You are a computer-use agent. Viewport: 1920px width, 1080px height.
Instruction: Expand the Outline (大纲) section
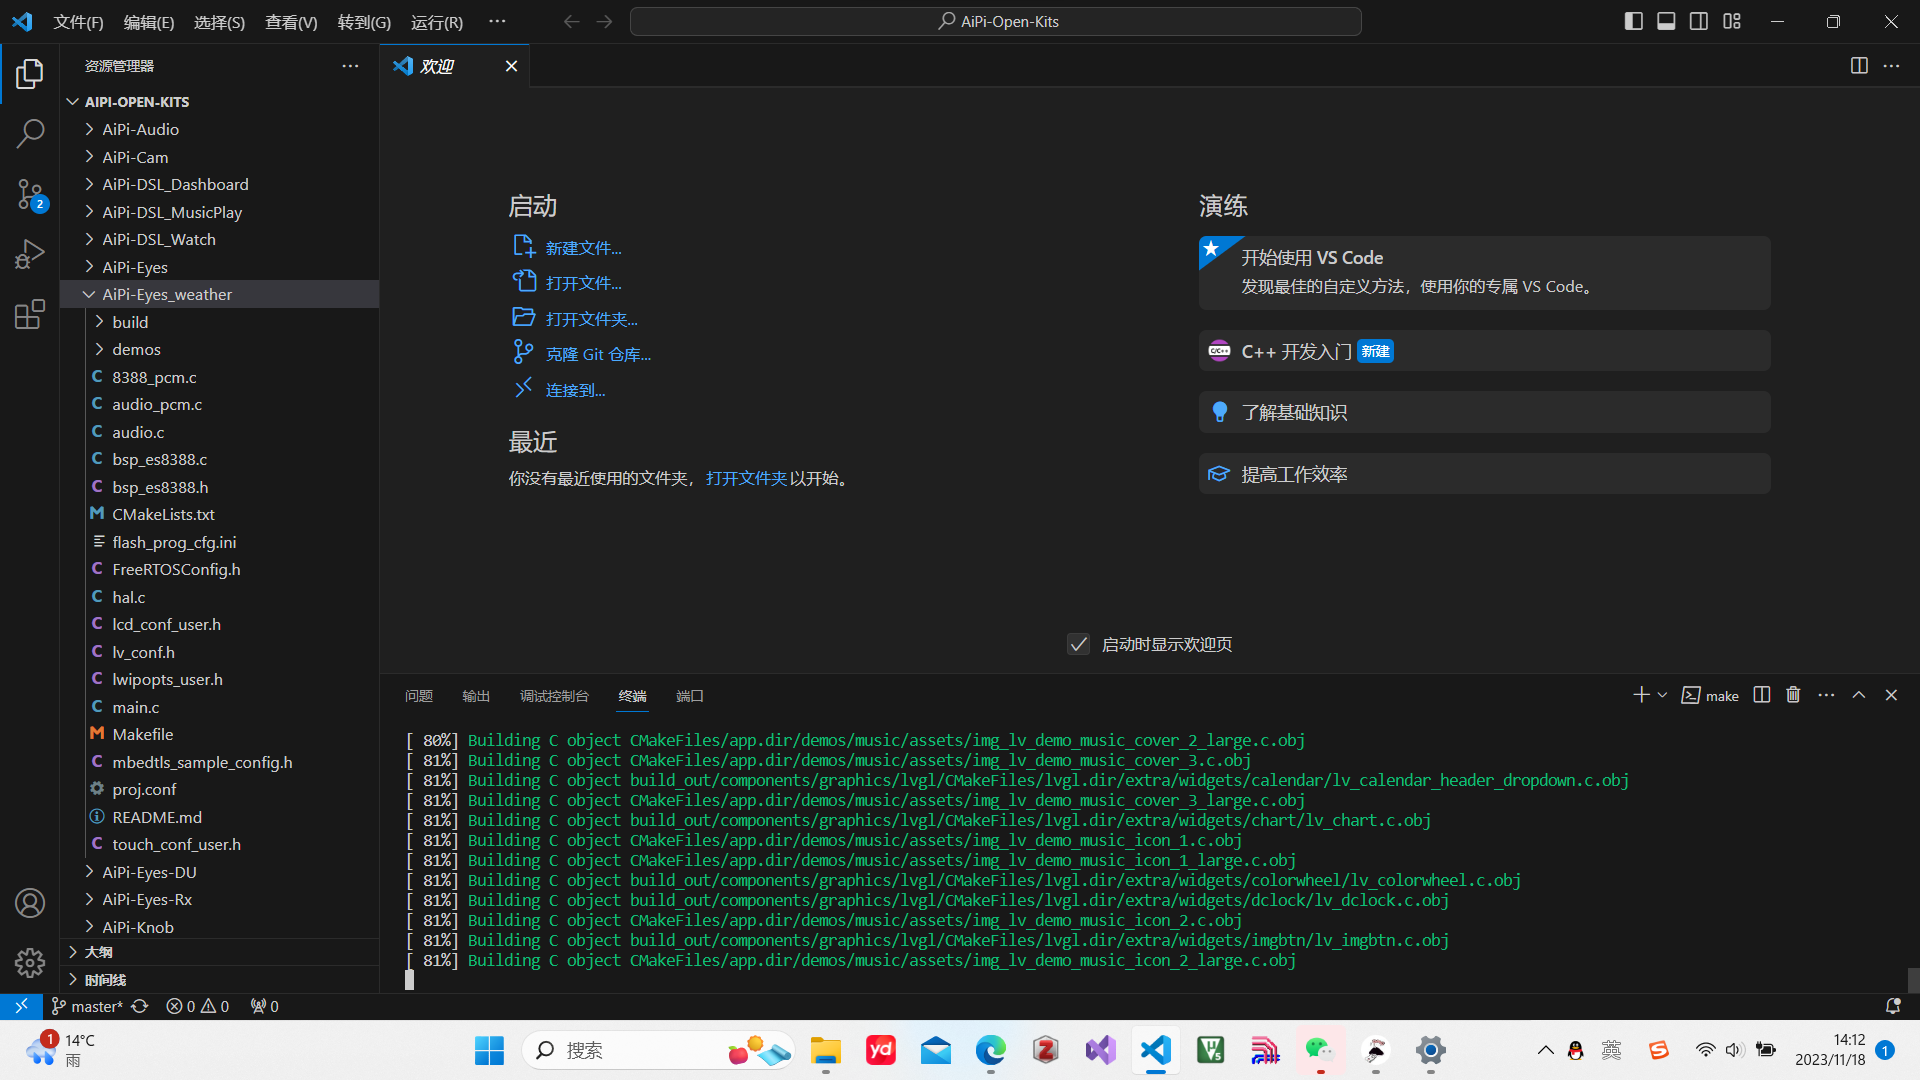[220, 952]
